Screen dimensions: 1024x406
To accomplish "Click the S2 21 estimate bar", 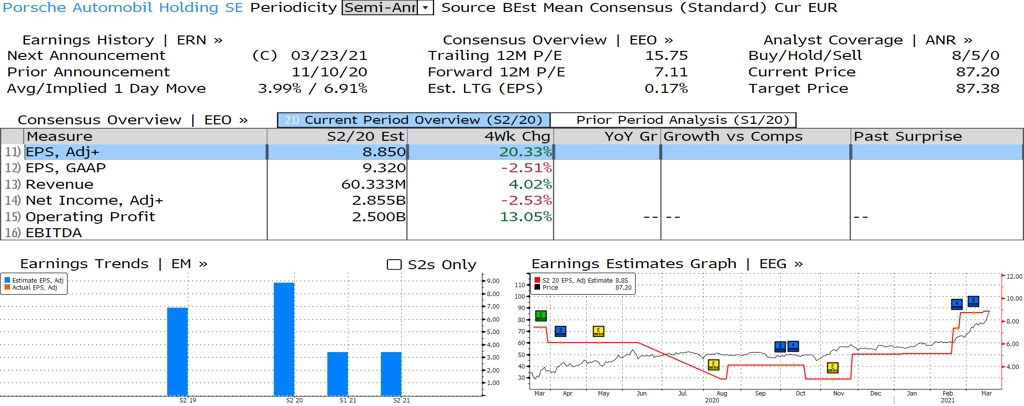I will pyautogui.click(x=391, y=373).
